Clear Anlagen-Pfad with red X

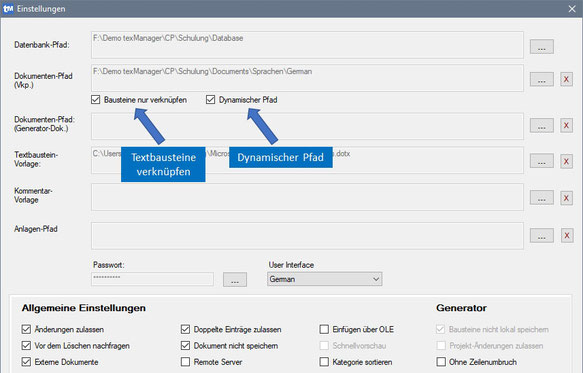click(x=566, y=235)
